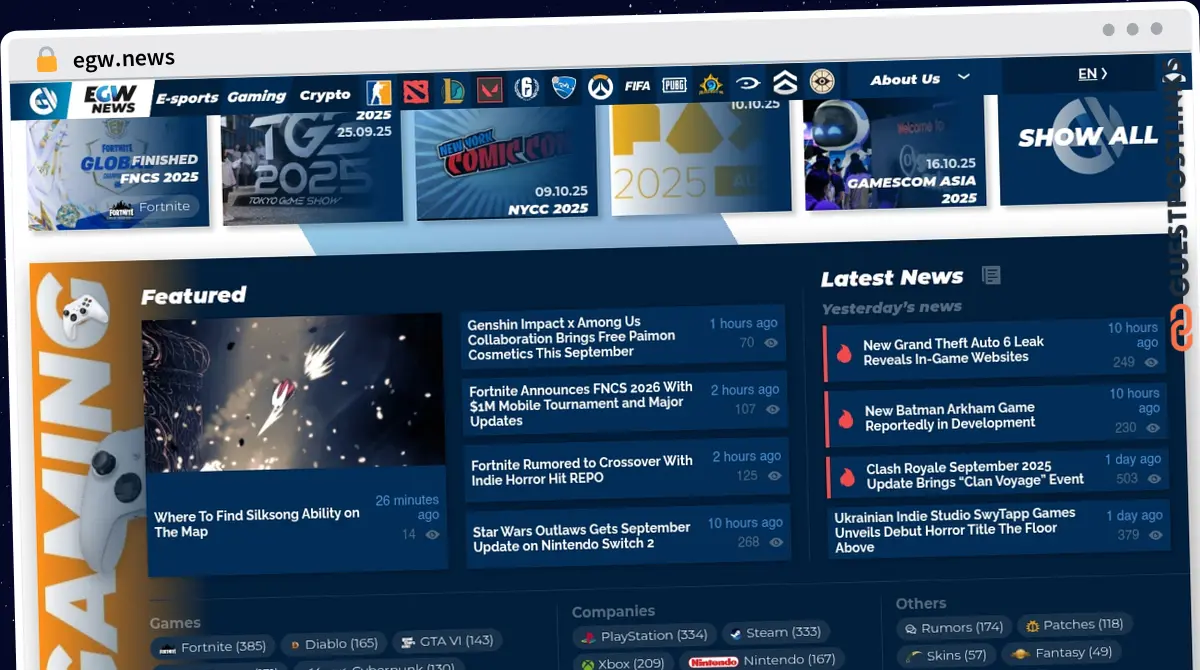Switch to the Crypto menu tab
The image size is (1200, 670).
pyautogui.click(x=325, y=95)
